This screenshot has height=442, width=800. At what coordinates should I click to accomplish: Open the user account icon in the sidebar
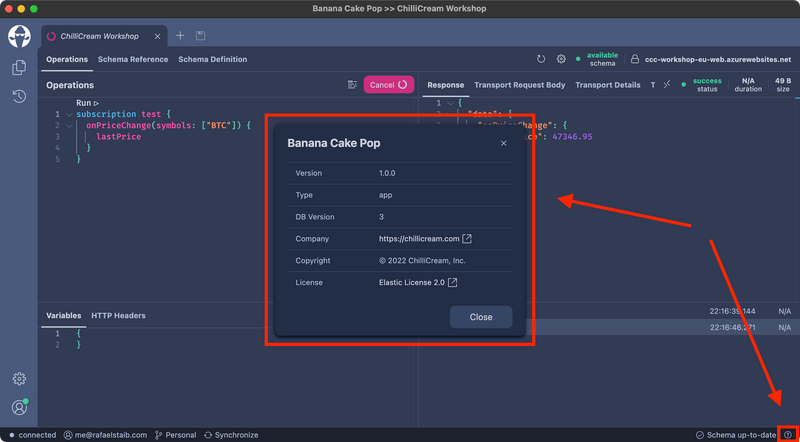click(x=19, y=407)
